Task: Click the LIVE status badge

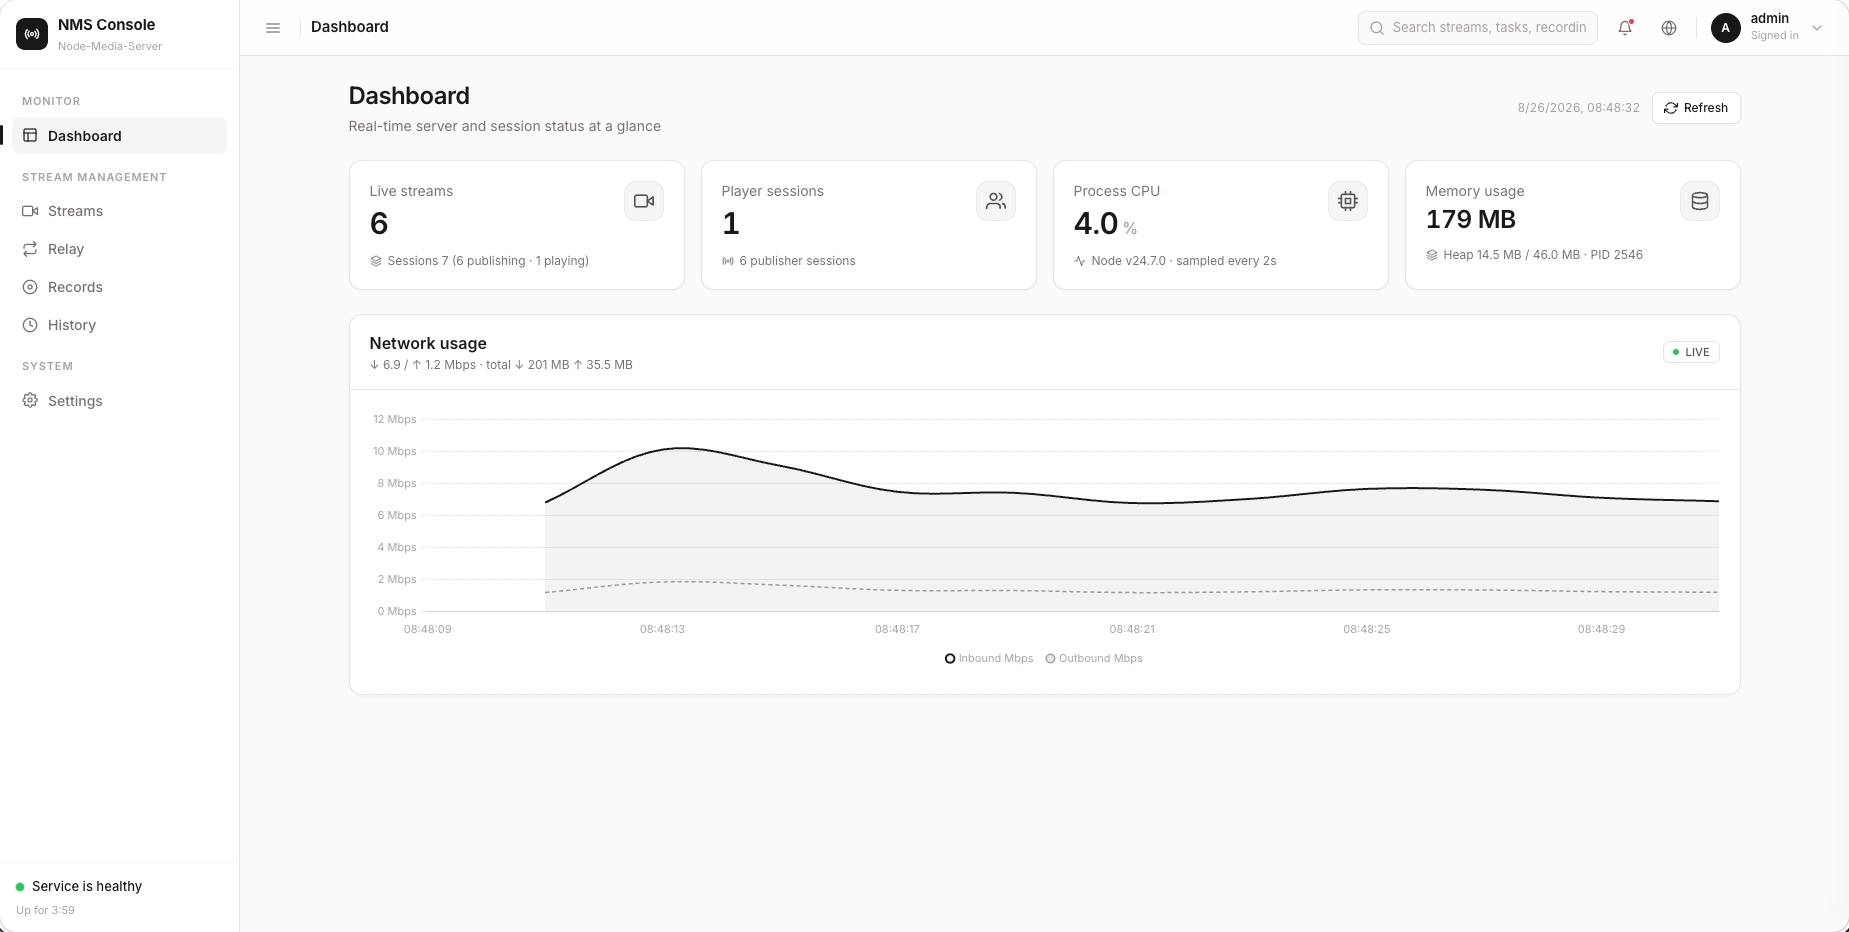Action: [x=1691, y=352]
